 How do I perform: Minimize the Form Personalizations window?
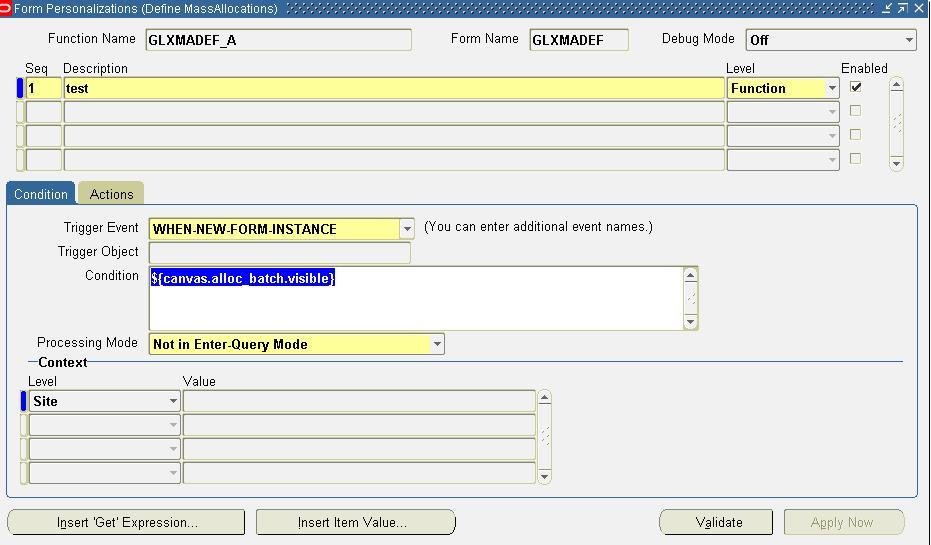887,8
